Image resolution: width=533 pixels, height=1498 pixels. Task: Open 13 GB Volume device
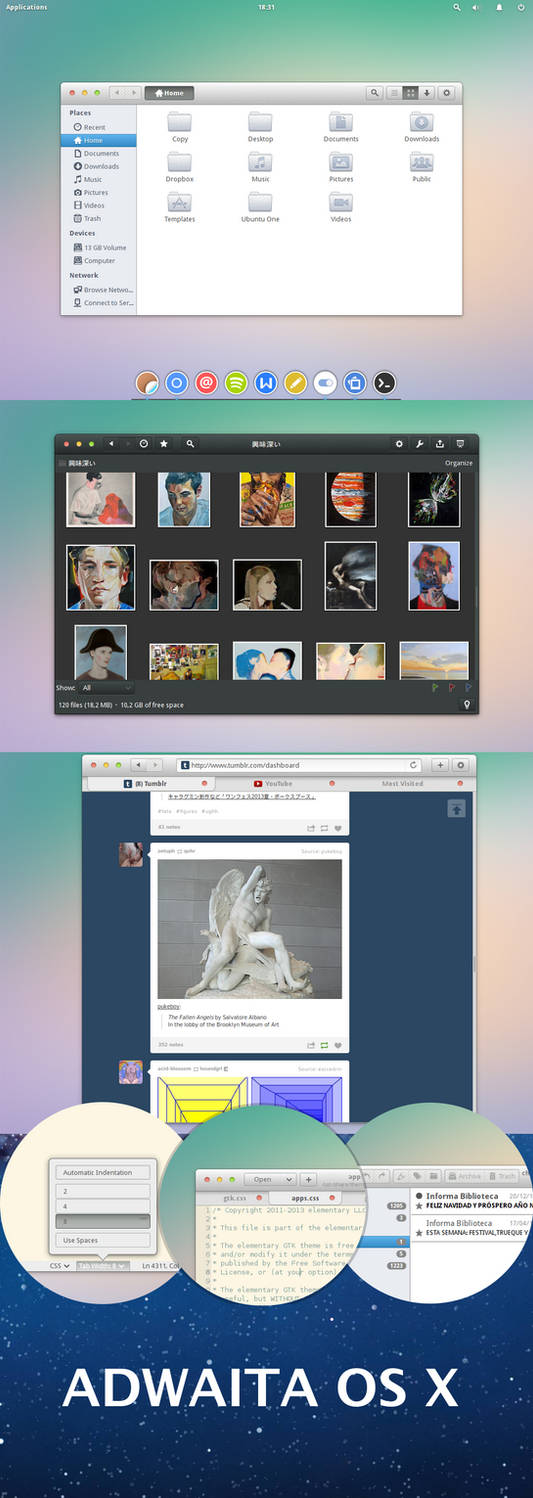(x=99, y=247)
